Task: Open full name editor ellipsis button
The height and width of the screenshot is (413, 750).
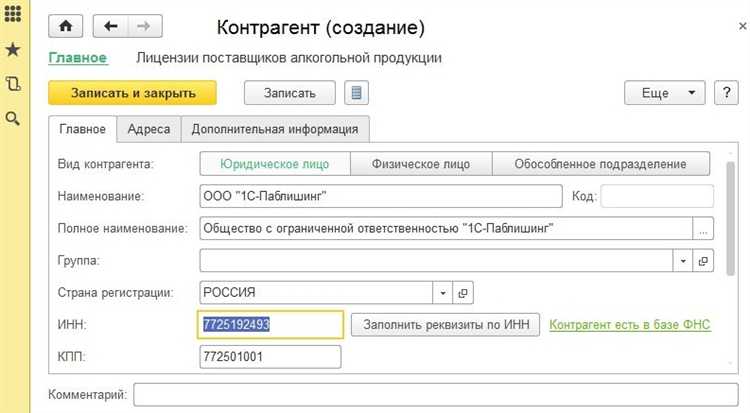Action: pyautogui.click(x=703, y=229)
